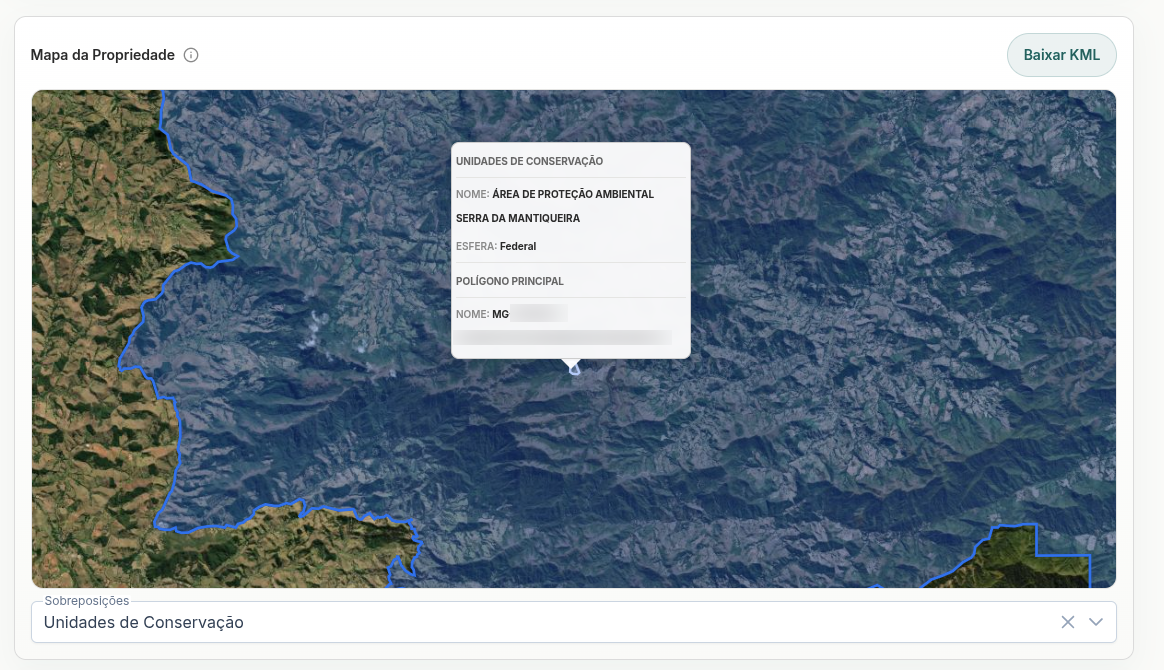Click the popup's pointer tip arrow
Screen dimensions: 1164x670
pos(571,363)
